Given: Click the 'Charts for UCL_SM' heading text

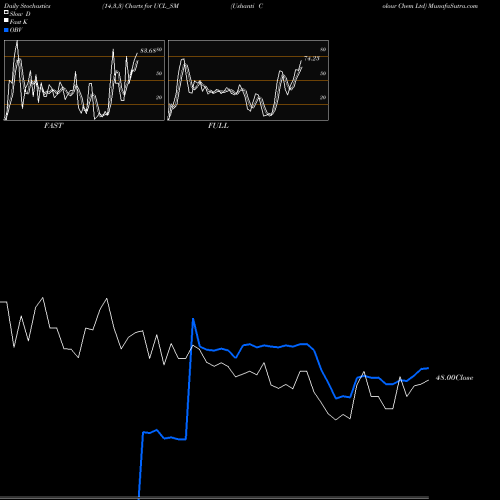Looking at the screenshot, I should coord(152,6).
